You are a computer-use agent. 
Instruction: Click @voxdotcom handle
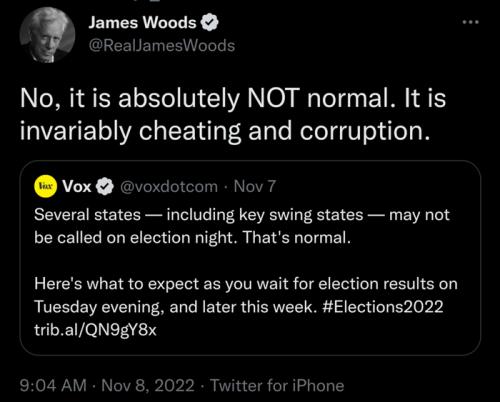click(169, 187)
